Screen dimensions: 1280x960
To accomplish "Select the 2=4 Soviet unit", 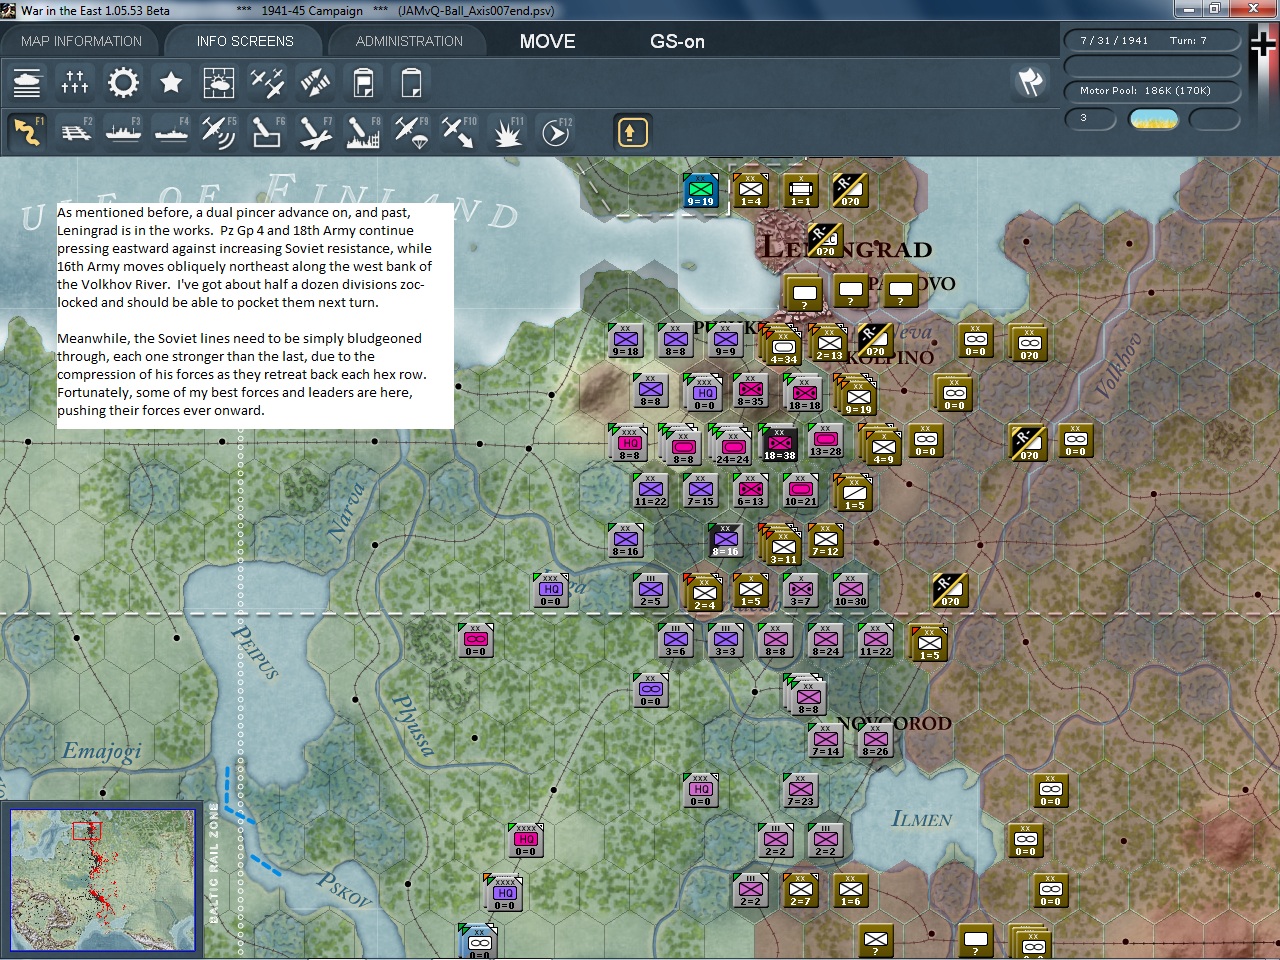I will (x=704, y=594).
